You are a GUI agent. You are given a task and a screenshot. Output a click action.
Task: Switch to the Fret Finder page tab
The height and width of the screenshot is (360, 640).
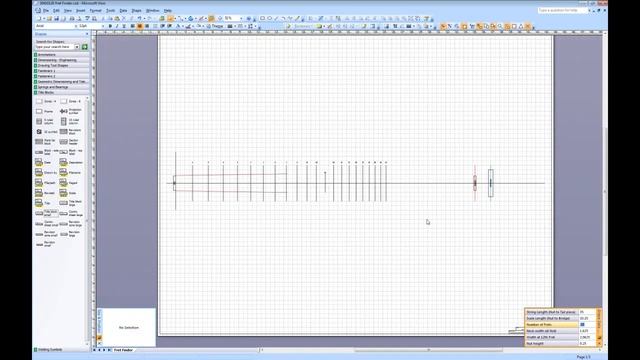(123, 350)
